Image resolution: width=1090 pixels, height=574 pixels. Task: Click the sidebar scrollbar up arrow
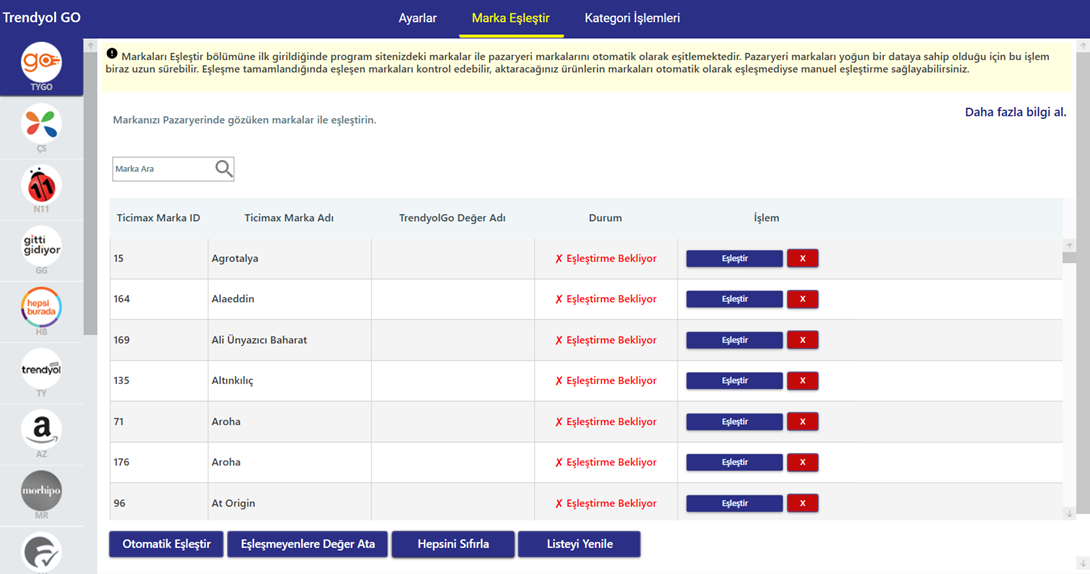(90, 45)
